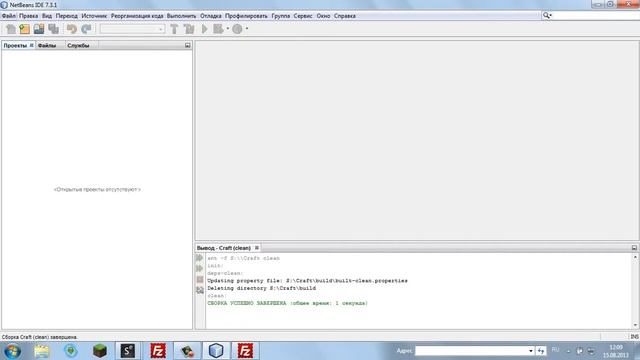
Task: Click the NetBeans cube taskbar icon
Action: point(216,351)
